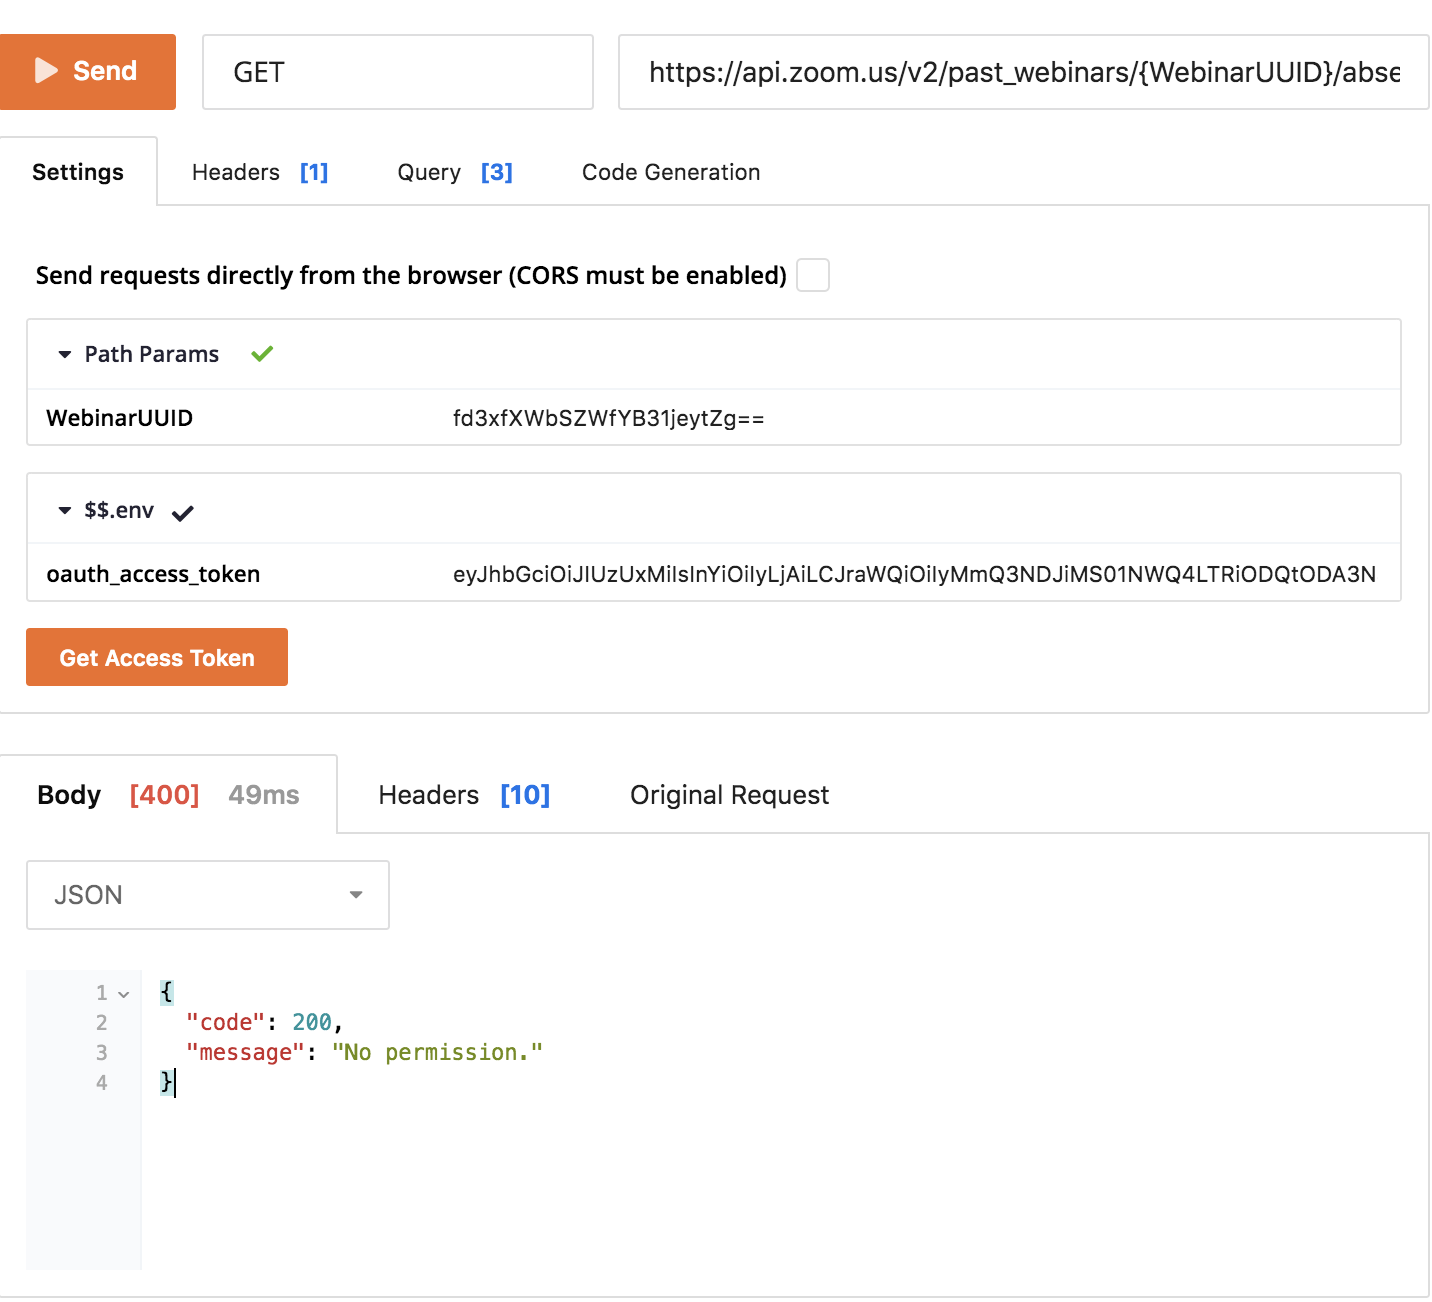Open the Code Generation tab
1432x1302 pixels.
pyautogui.click(x=671, y=172)
